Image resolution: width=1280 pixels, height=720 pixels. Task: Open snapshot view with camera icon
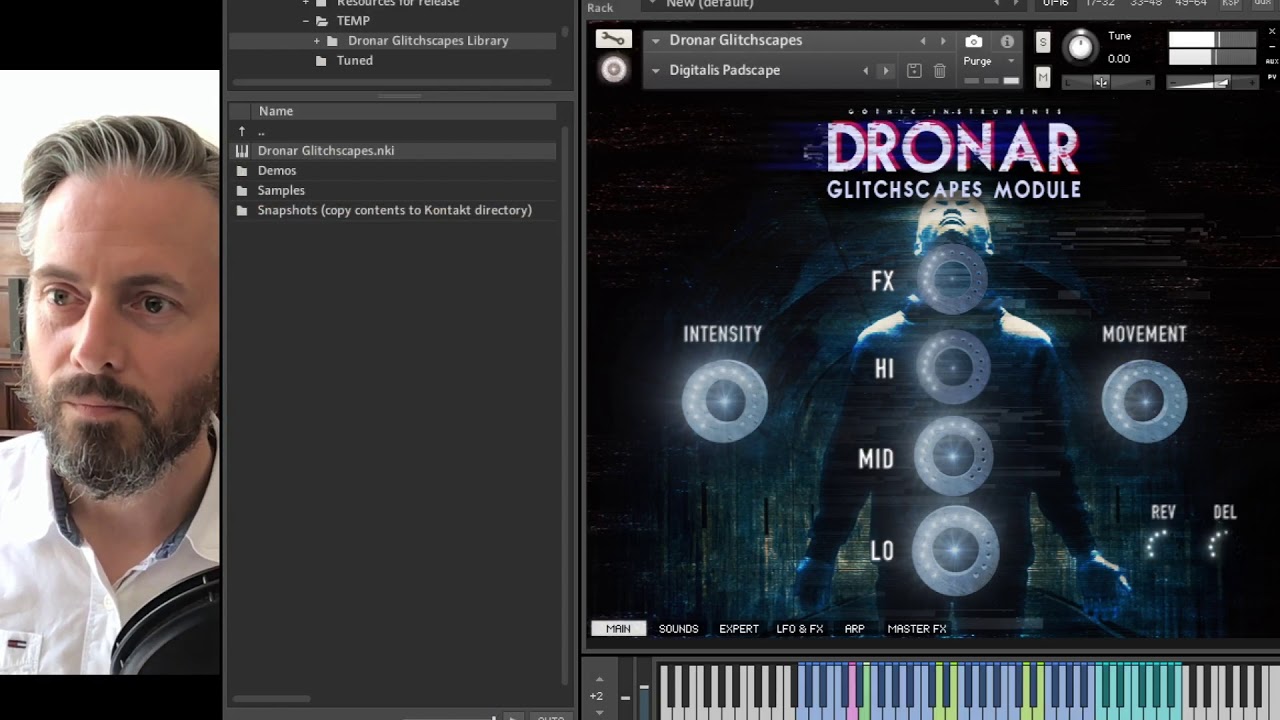tap(973, 41)
